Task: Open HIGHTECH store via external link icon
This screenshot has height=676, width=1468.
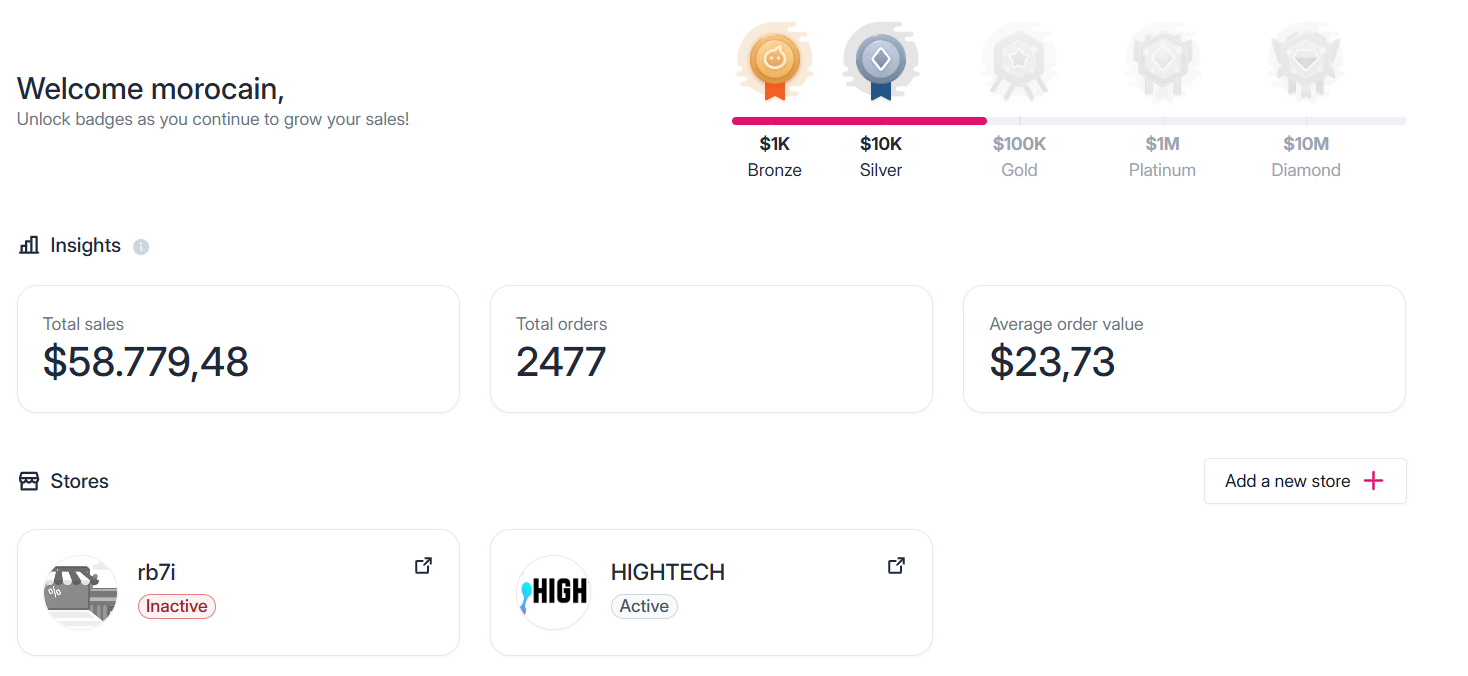Action: pos(896,566)
